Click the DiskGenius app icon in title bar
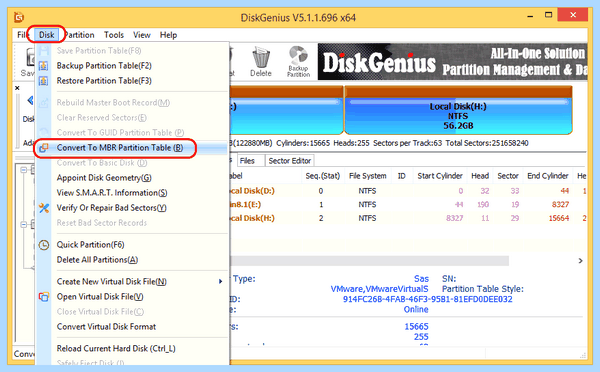The width and height of the screenshot is (600, 372). coord(19,17)
